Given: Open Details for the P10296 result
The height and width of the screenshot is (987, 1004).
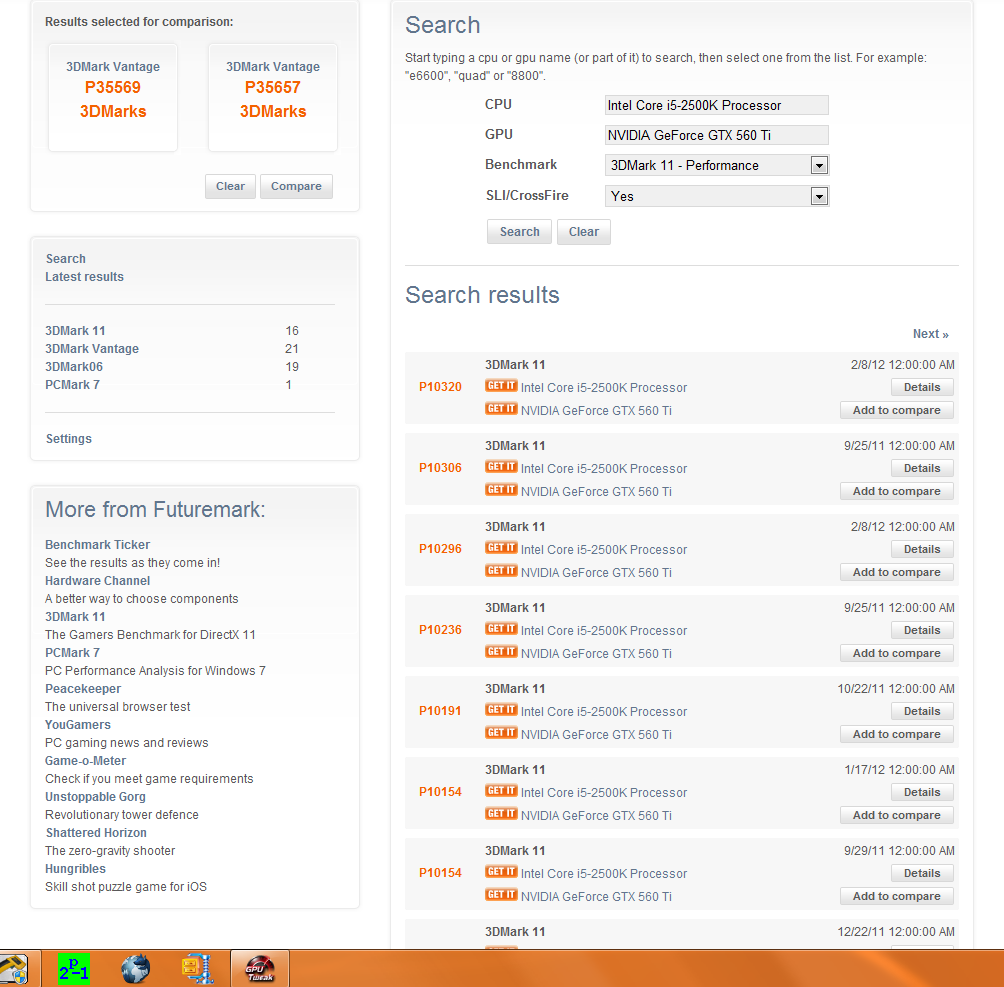Looking at the screenshot, I should 922,549.
